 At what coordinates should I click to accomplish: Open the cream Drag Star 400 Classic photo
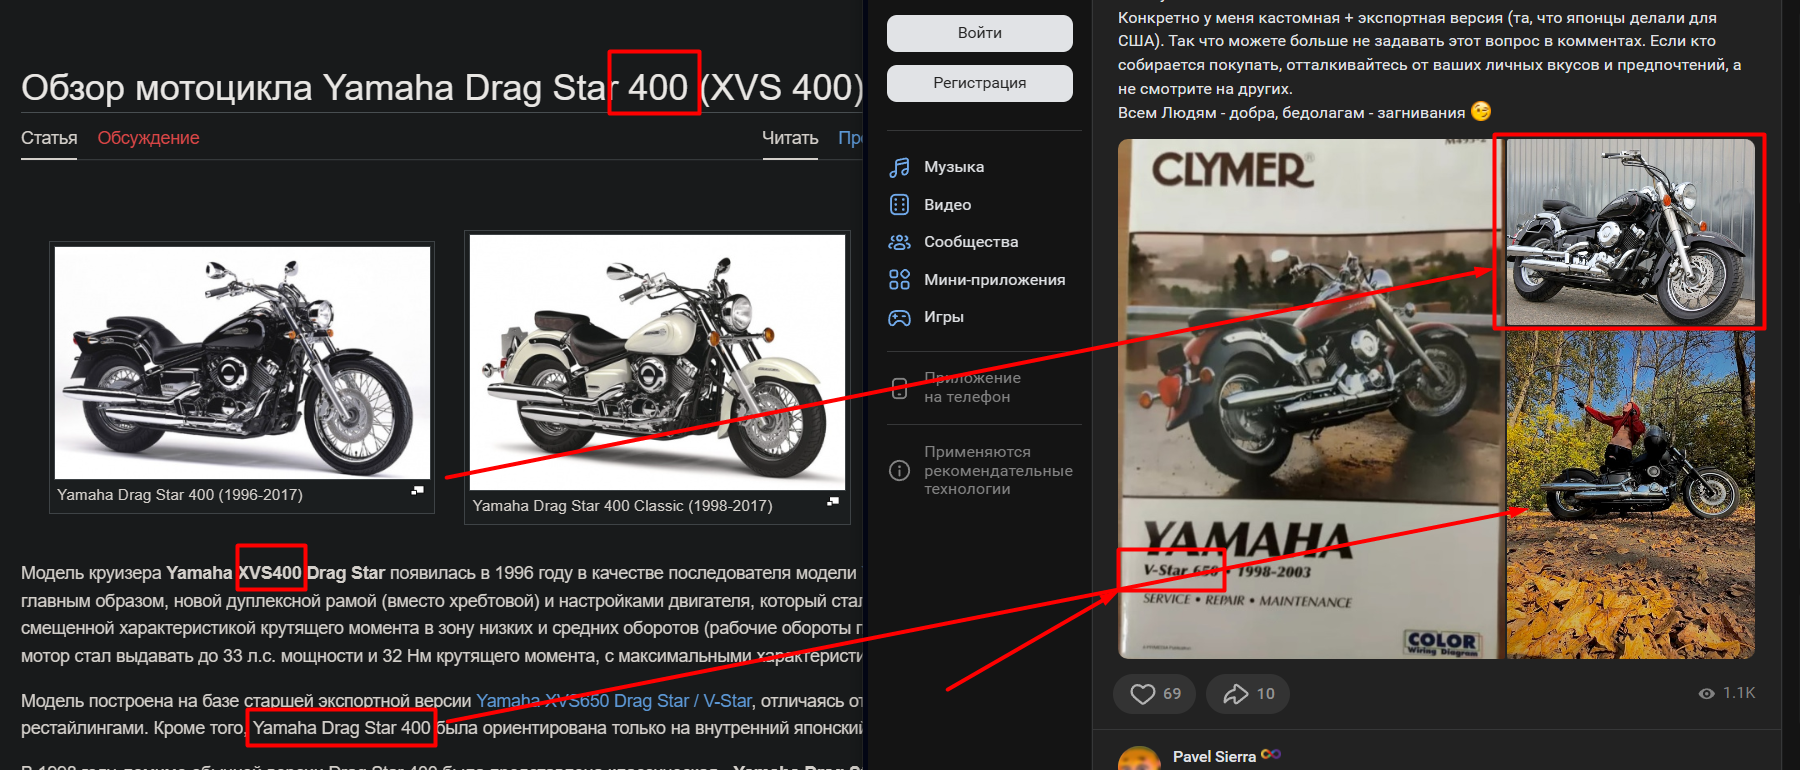pos(657,362)
